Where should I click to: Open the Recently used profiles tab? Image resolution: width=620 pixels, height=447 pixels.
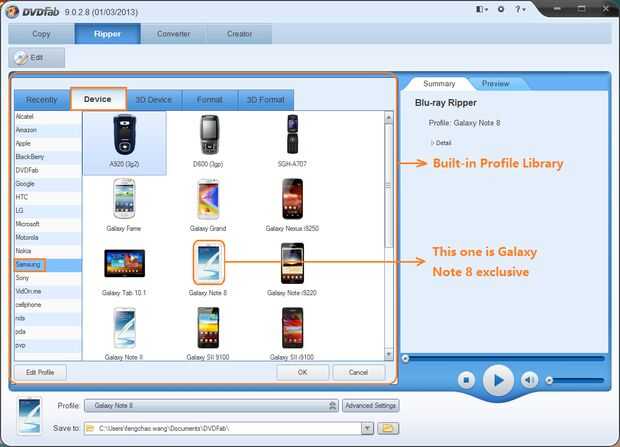point(42,100)
